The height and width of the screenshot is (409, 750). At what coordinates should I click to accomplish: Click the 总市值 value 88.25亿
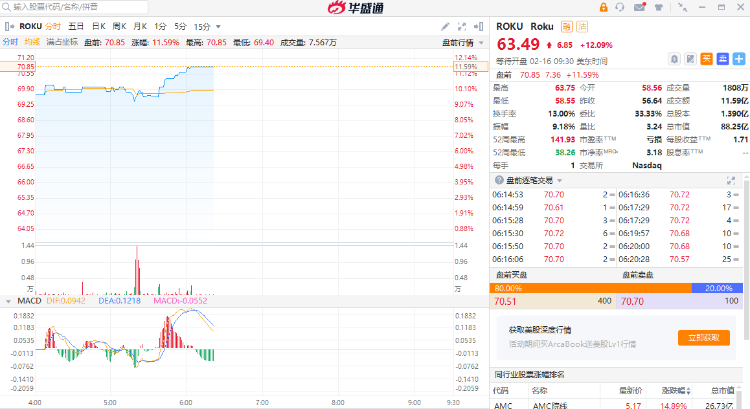pos(734,127)
